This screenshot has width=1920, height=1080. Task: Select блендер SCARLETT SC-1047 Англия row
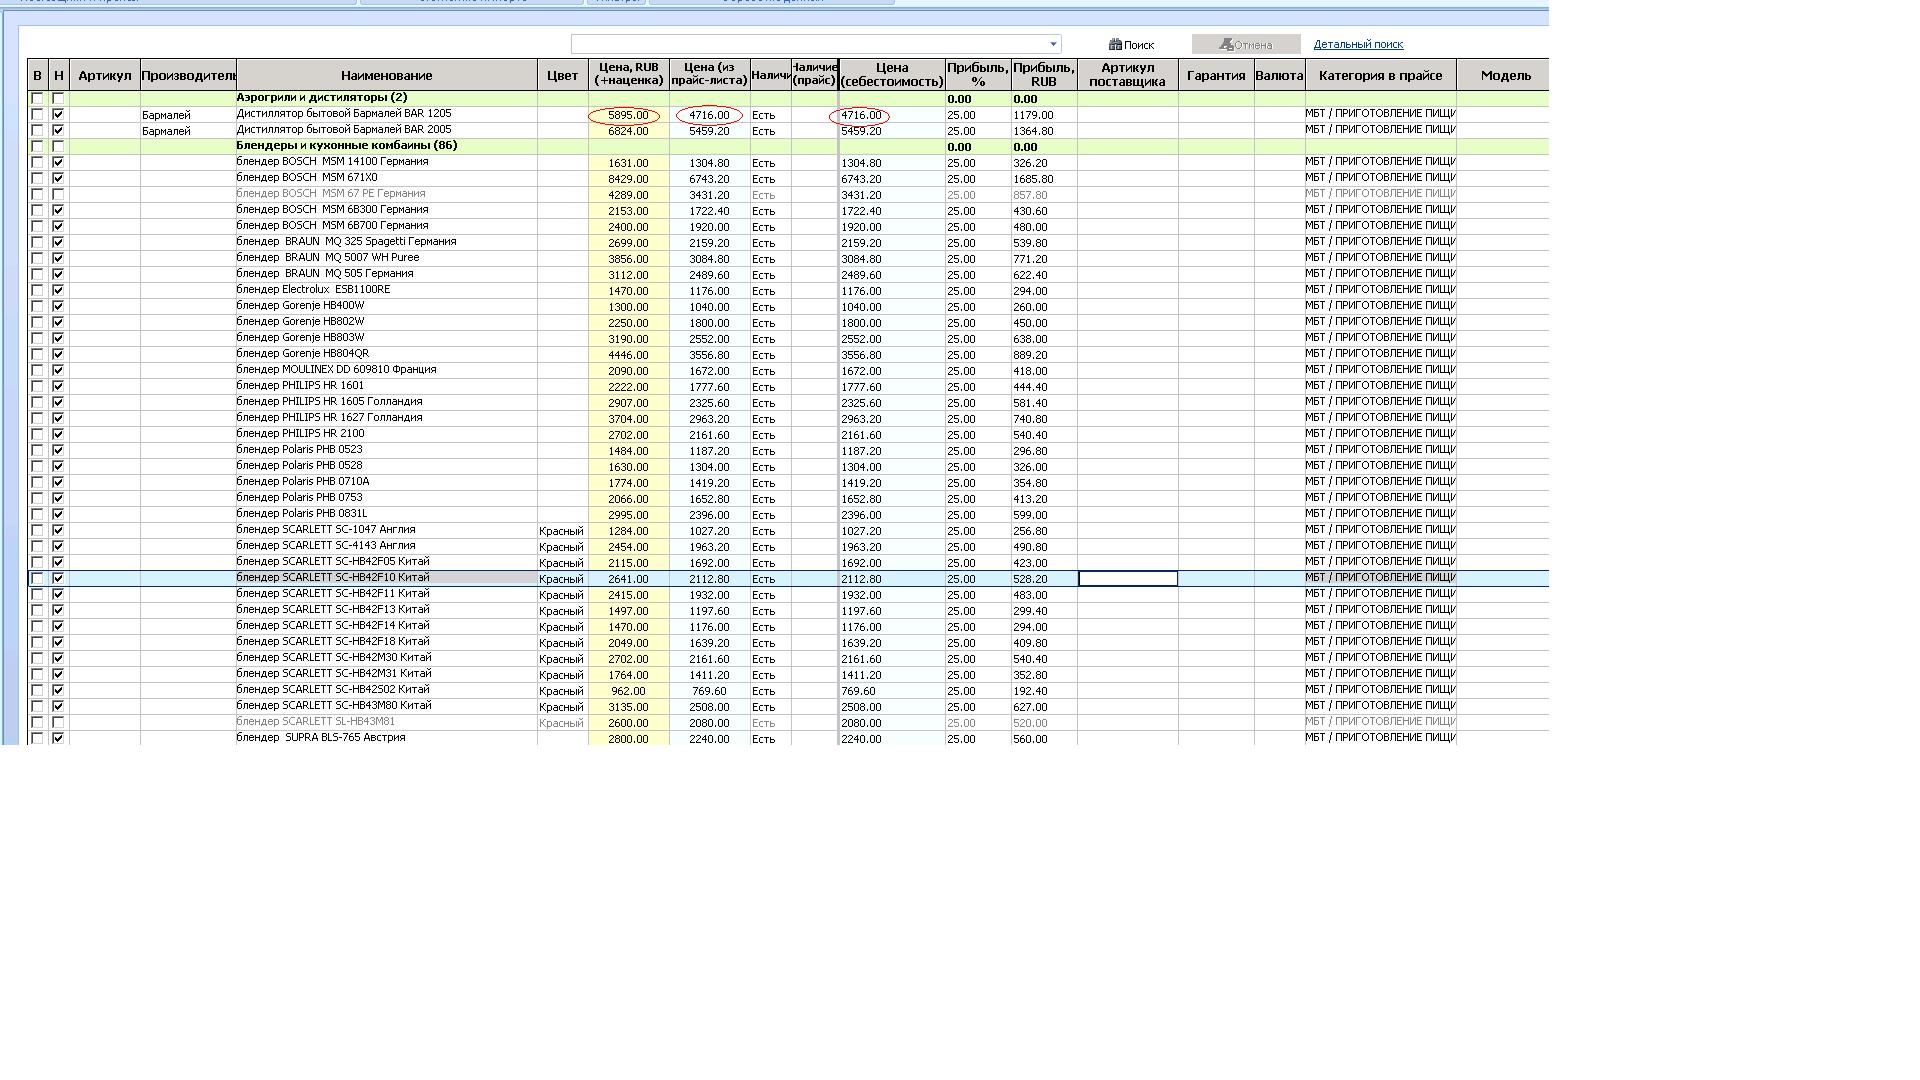tap(788, 531)
